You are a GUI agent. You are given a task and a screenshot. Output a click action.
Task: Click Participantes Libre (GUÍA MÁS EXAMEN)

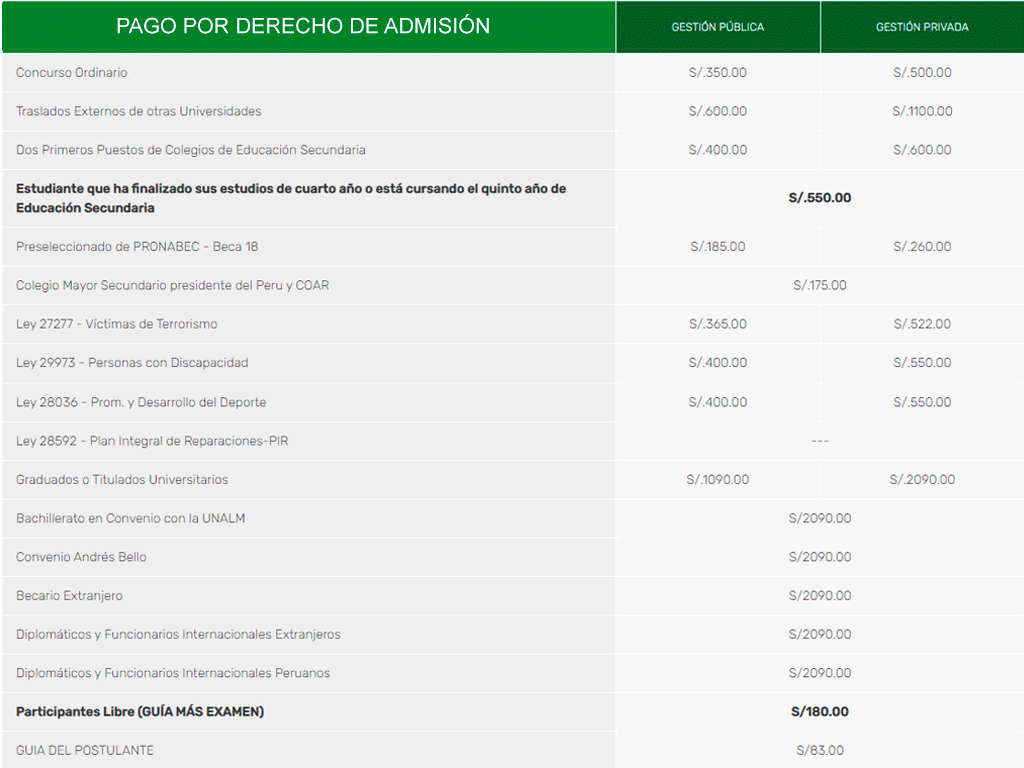point(140,712)
